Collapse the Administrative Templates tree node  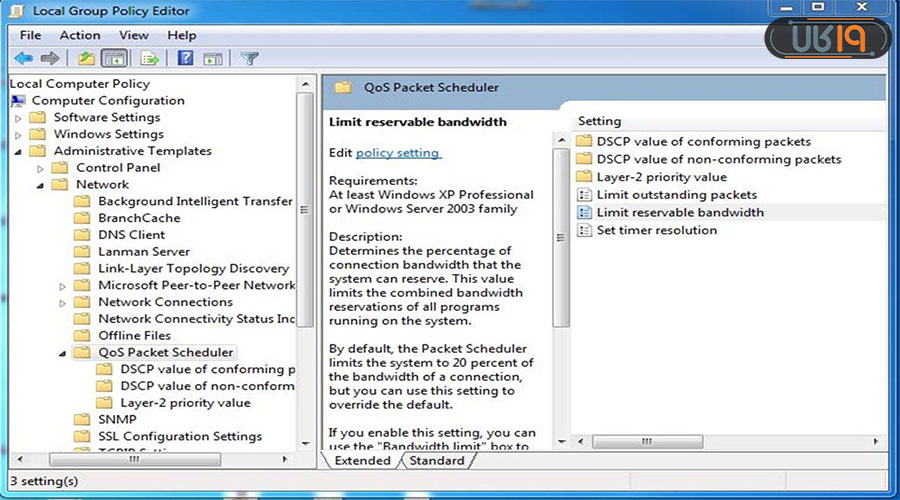(x=17, y=152)
